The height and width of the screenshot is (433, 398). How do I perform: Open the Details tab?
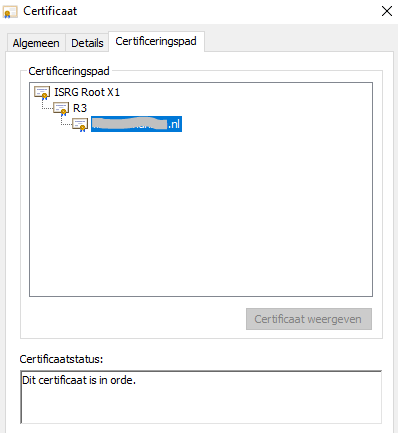87,43
